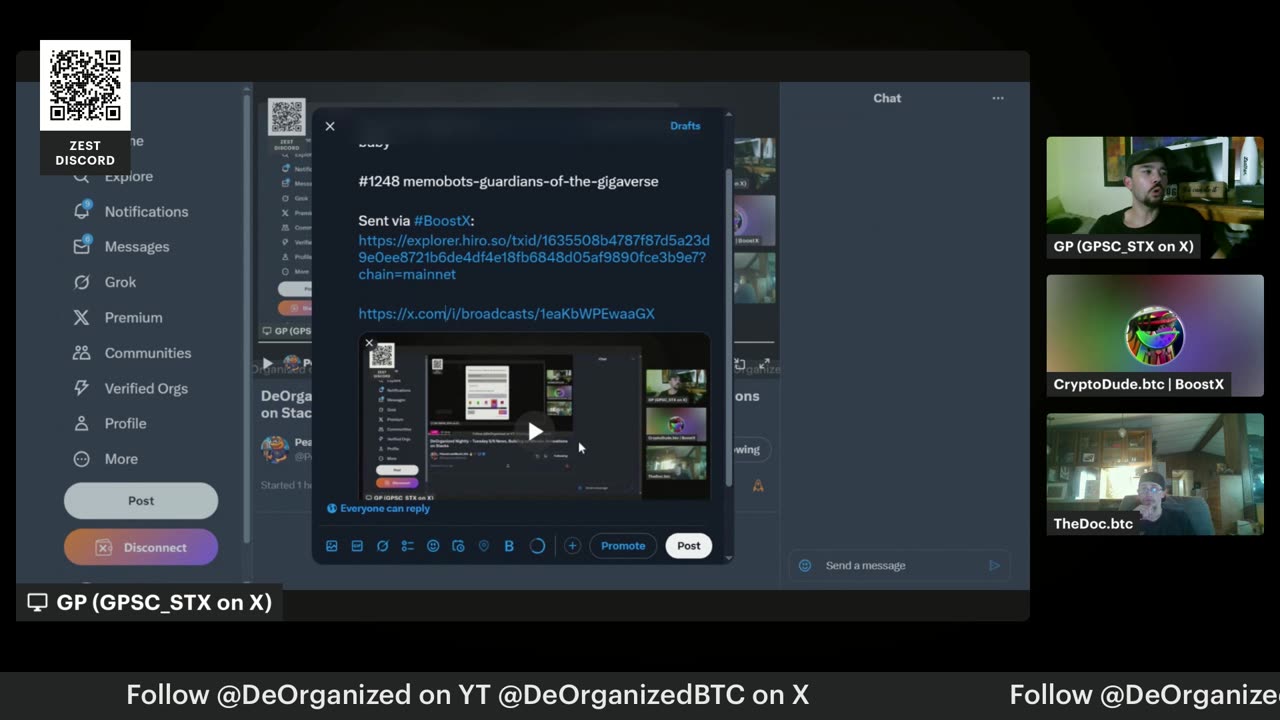Click the Zest Discord QR code
Screen dimensions: 1280x720
click(x=85, y=85)
